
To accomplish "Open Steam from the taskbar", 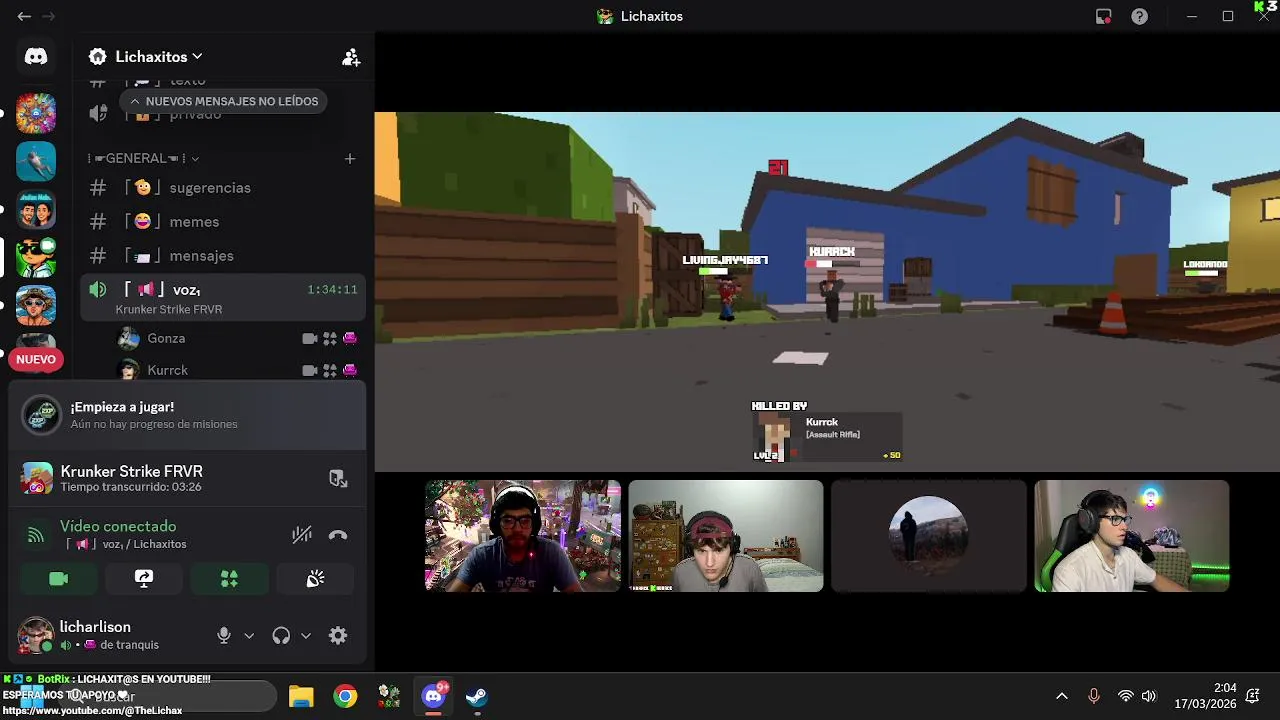I will (477, 696).
